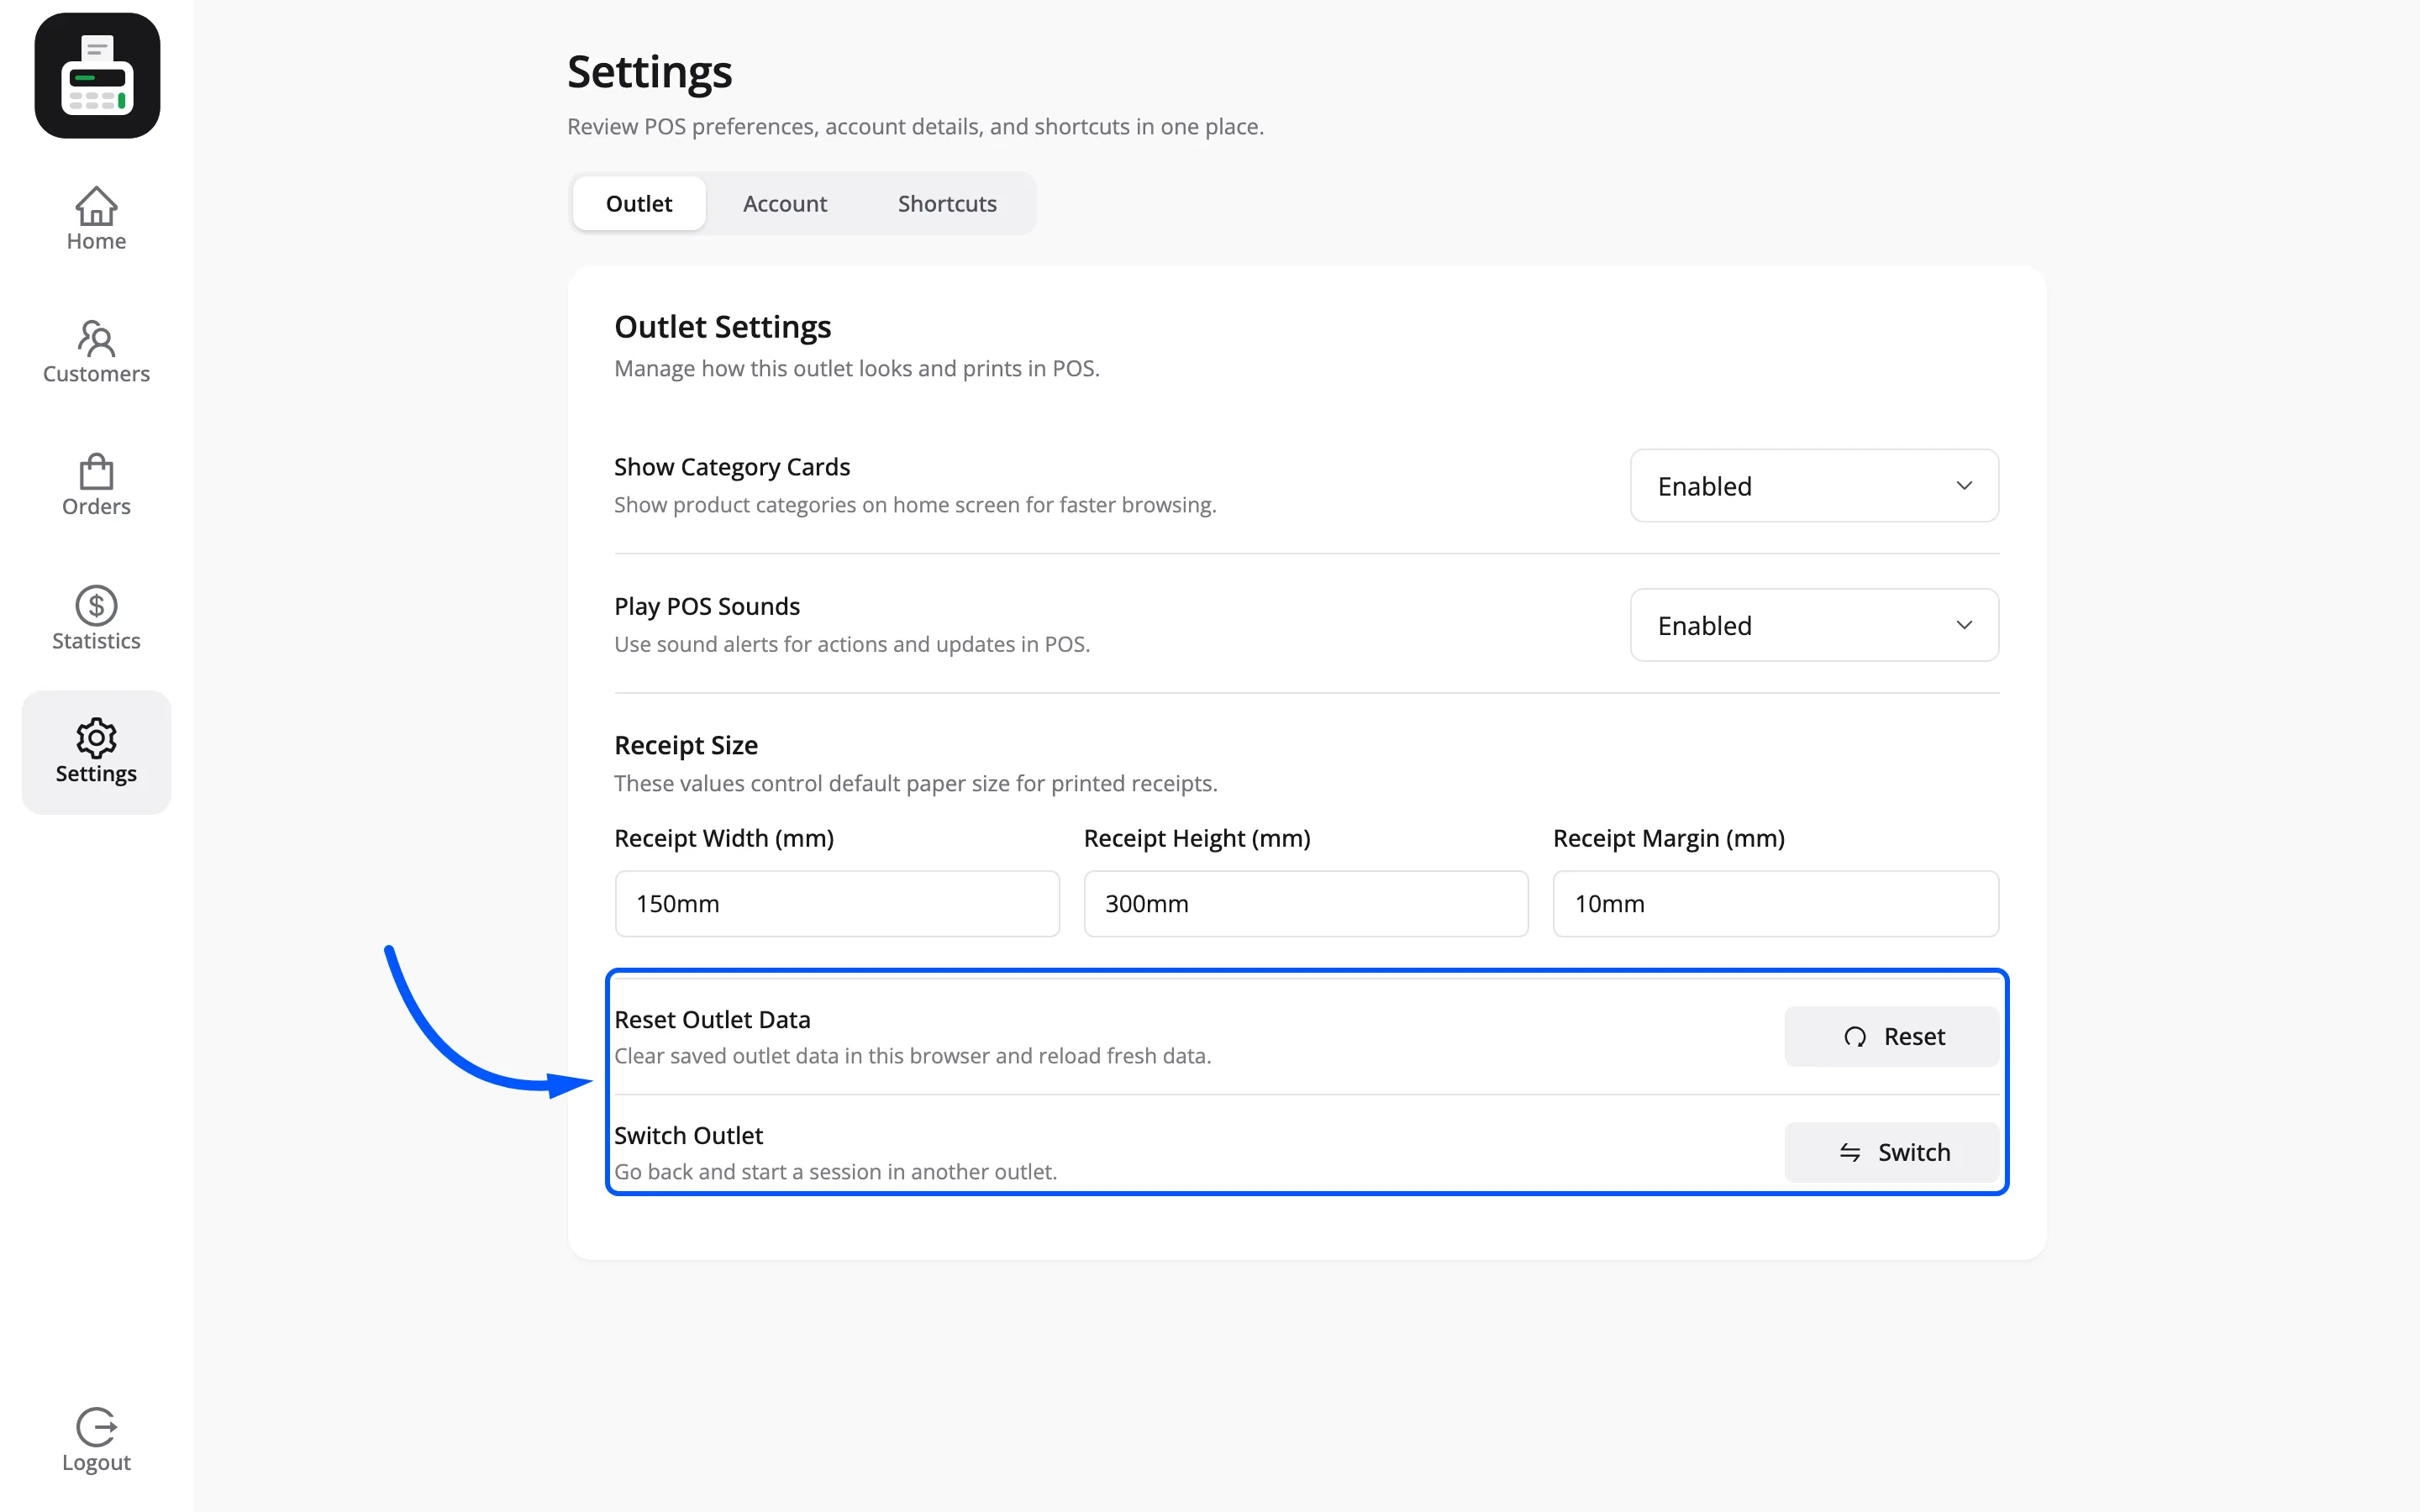Screen dimensions: 2420x1512
Task: Switch to the Outlet tab
Action: (x=639, y=203)
